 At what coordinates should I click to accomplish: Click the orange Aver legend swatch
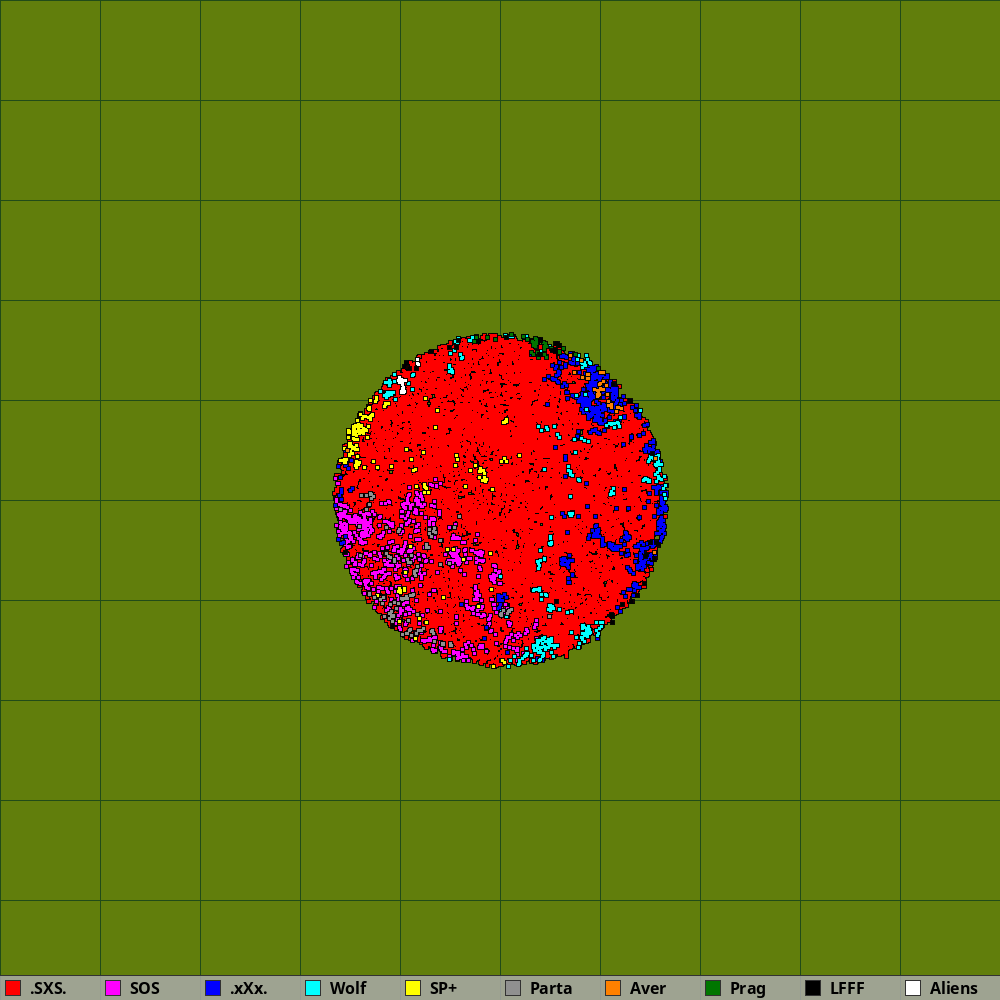pos(613,988)
